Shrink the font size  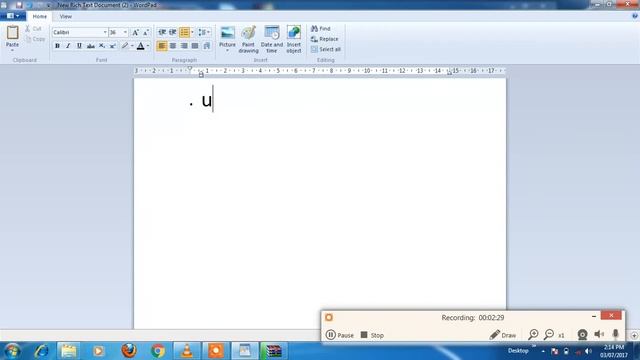(146, 32)
